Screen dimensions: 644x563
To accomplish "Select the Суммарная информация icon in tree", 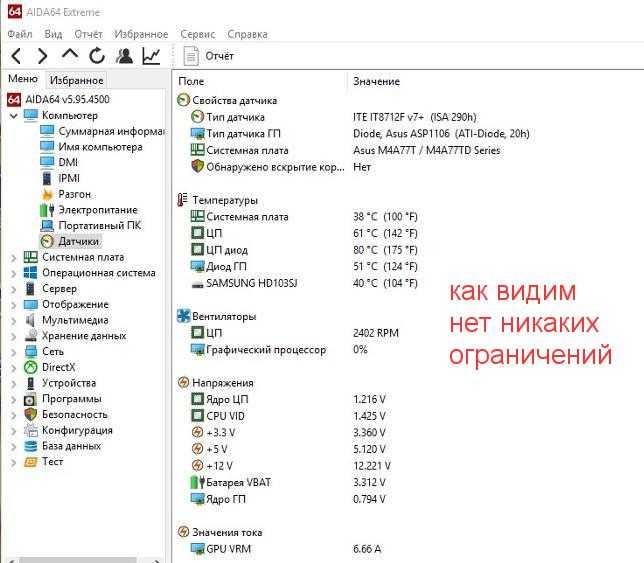I will pyautogui.click(x=47, y=131).
